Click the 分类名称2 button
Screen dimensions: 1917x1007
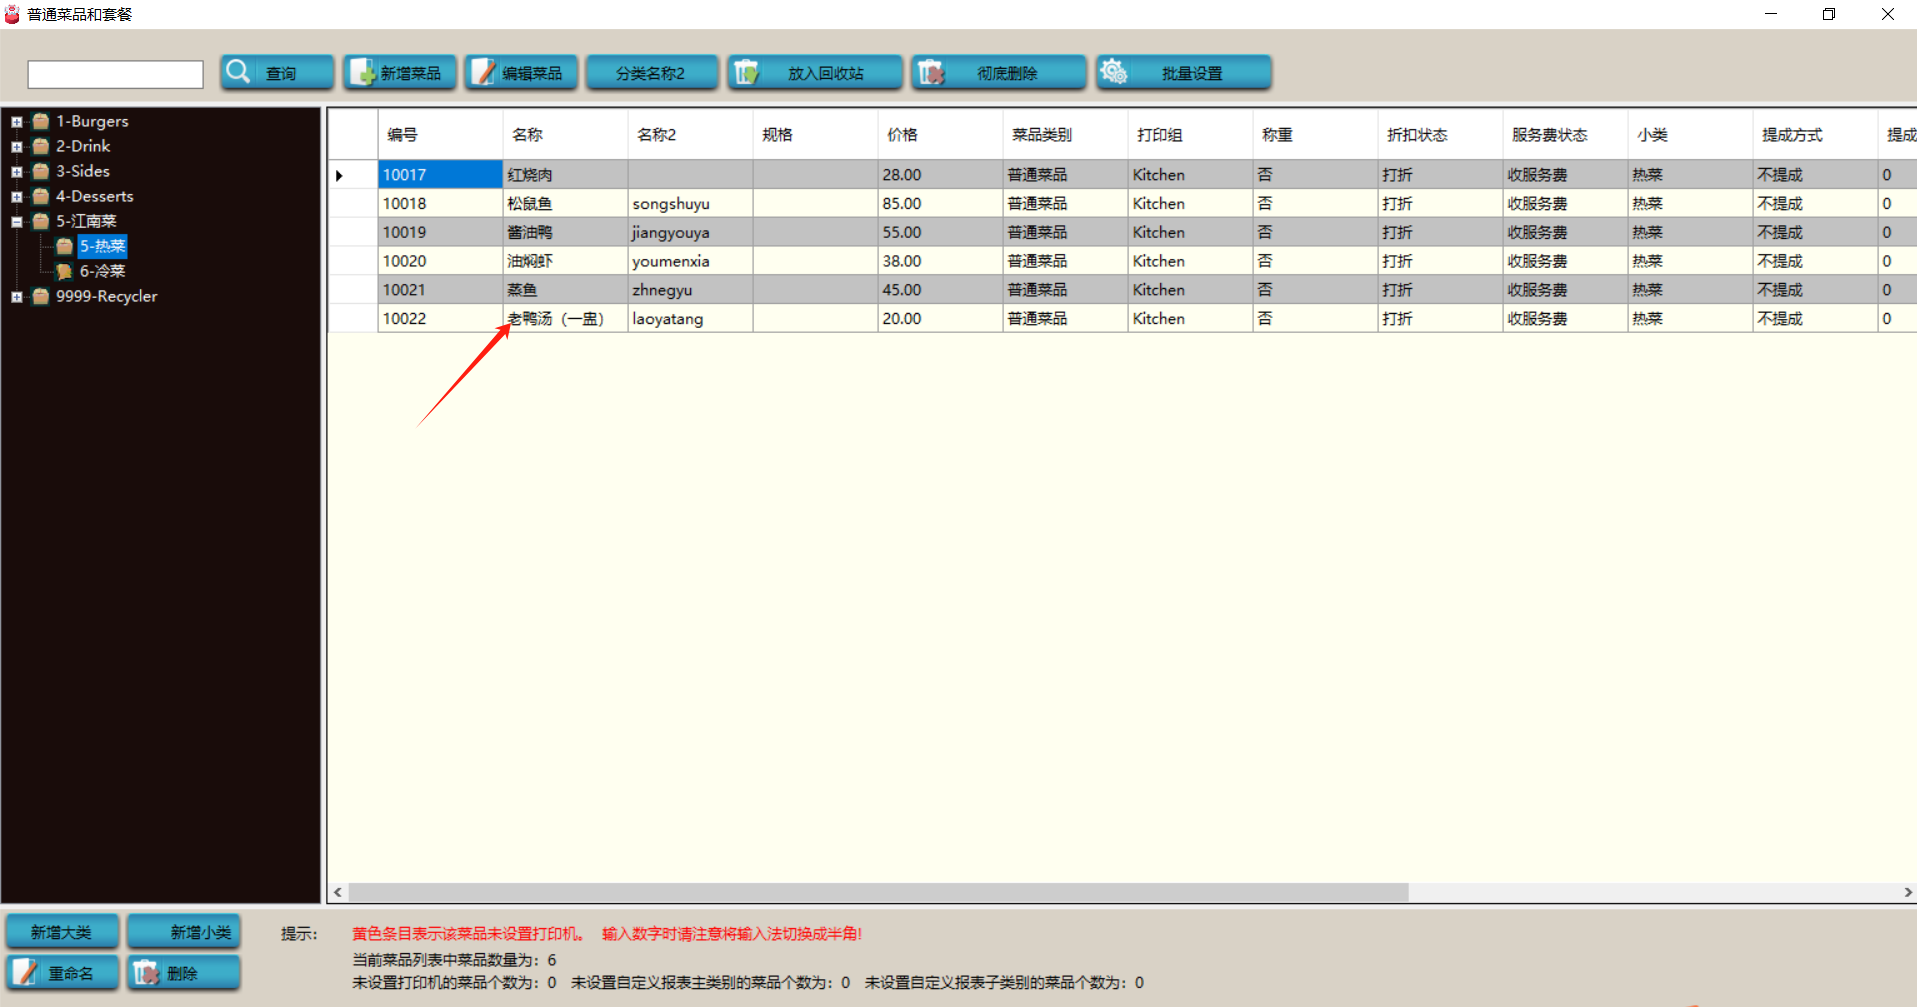pyautogui.click(x=651, y=73)
